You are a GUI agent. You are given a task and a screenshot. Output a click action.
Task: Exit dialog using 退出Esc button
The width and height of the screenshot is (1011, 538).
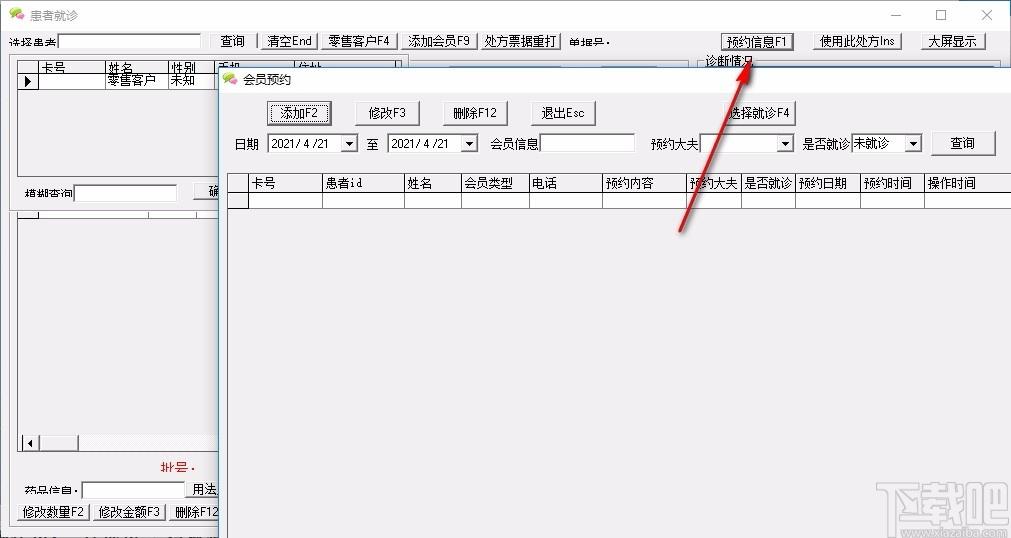562,113
